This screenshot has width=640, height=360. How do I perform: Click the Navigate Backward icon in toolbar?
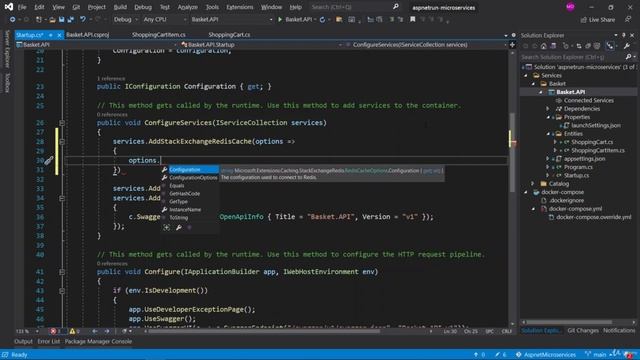(12, 19)
